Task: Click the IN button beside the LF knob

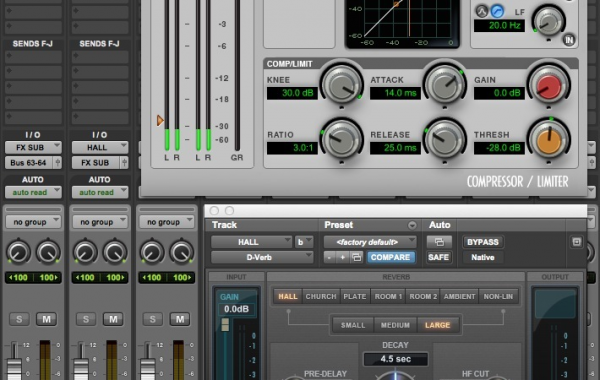Action: pos(569,40)
